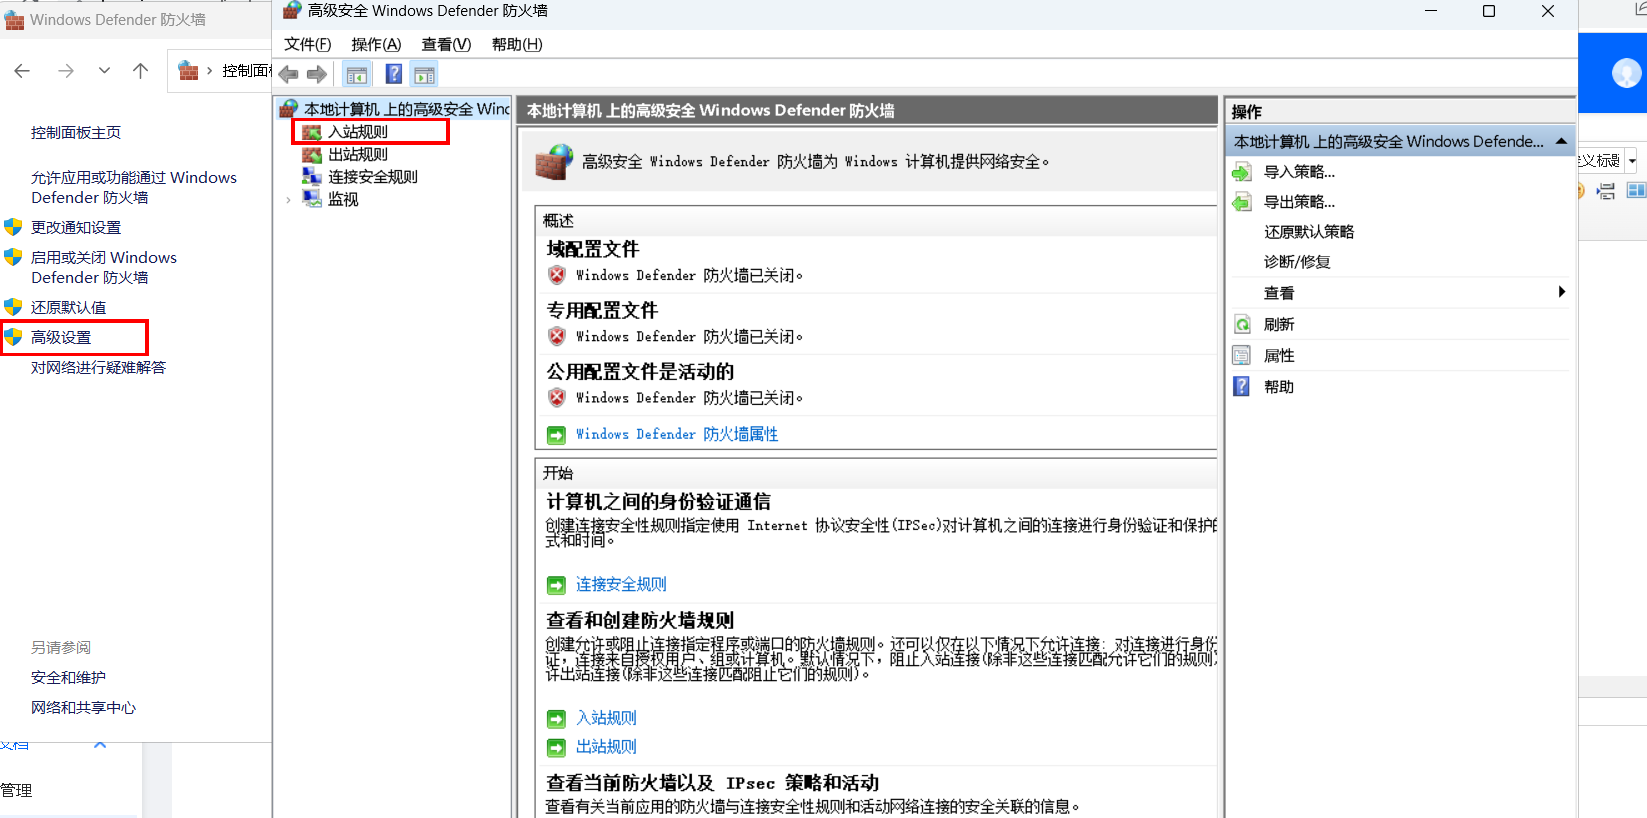The height and width of the screenshot is (818, 1647).
Task: Click 安全和维护 under 另请参阅
Action: 68,677
